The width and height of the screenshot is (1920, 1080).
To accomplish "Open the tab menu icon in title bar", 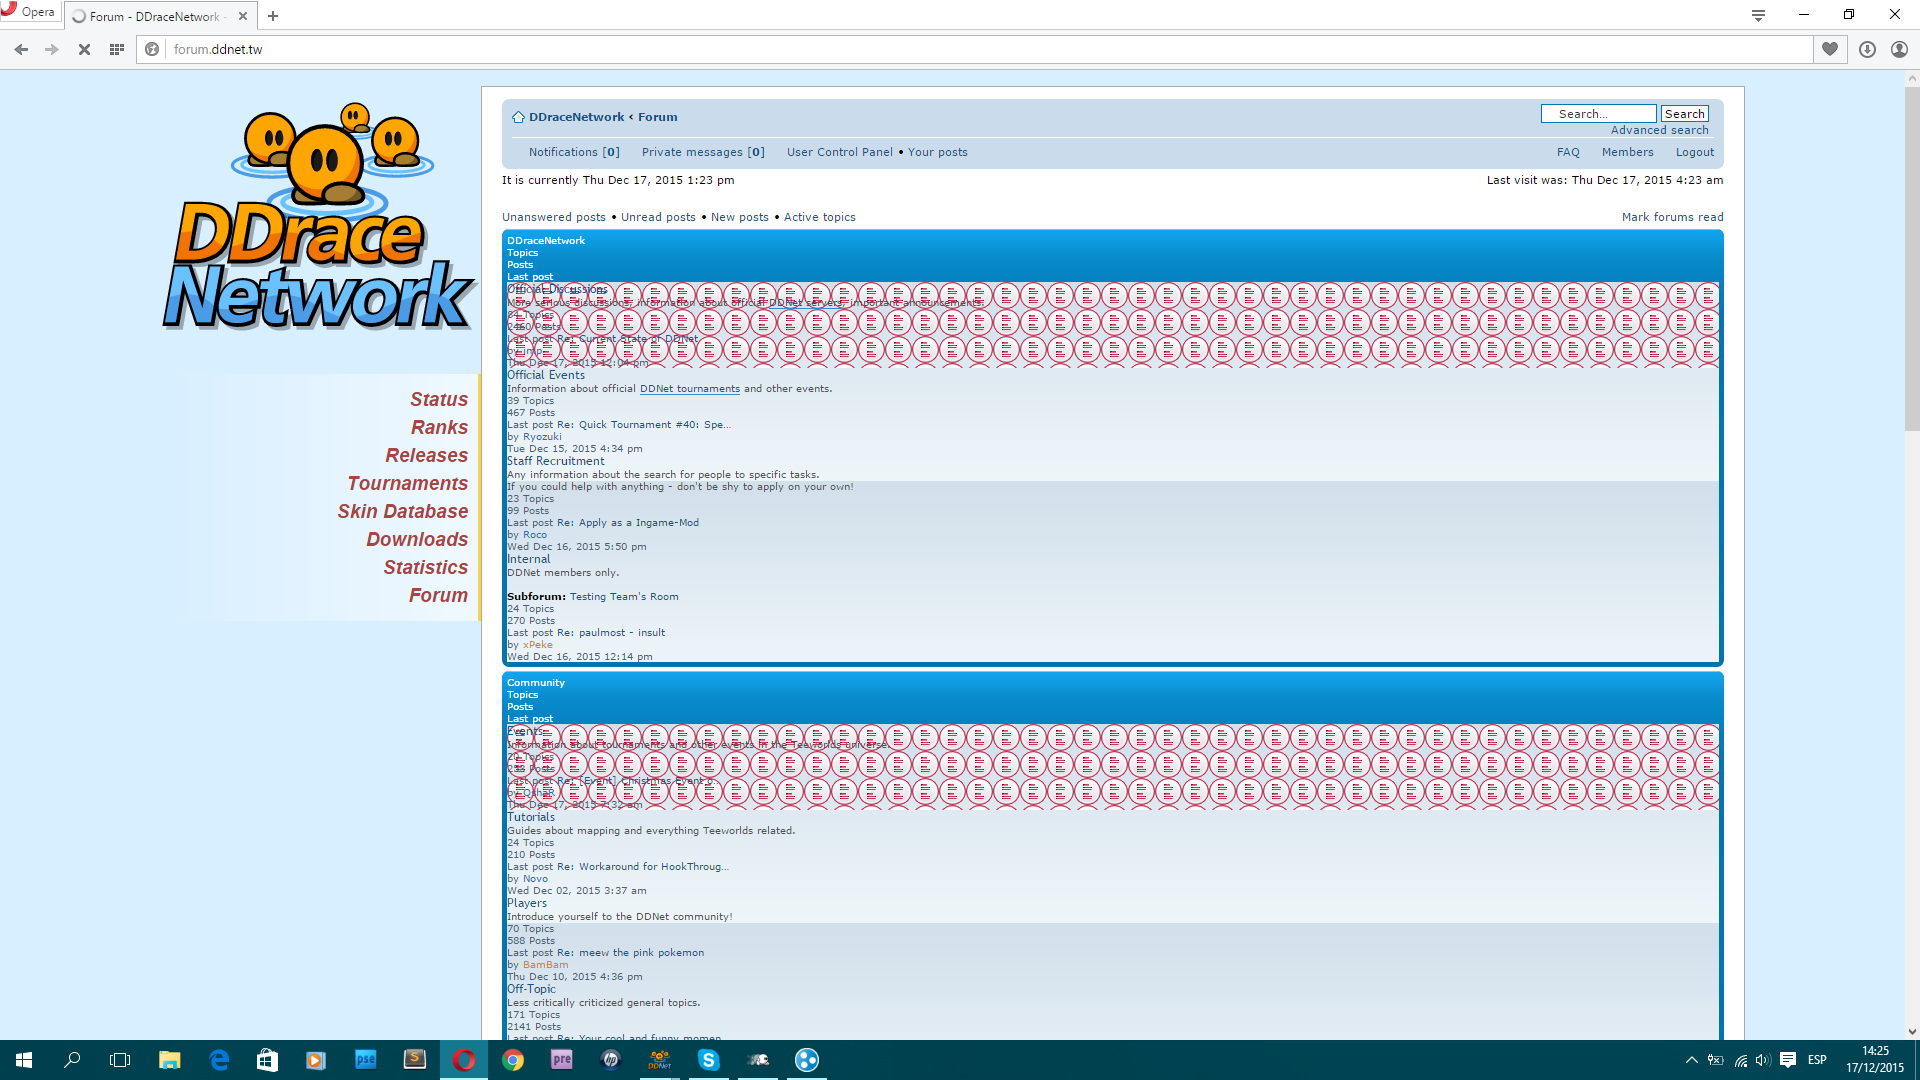I will point(1758,15).
